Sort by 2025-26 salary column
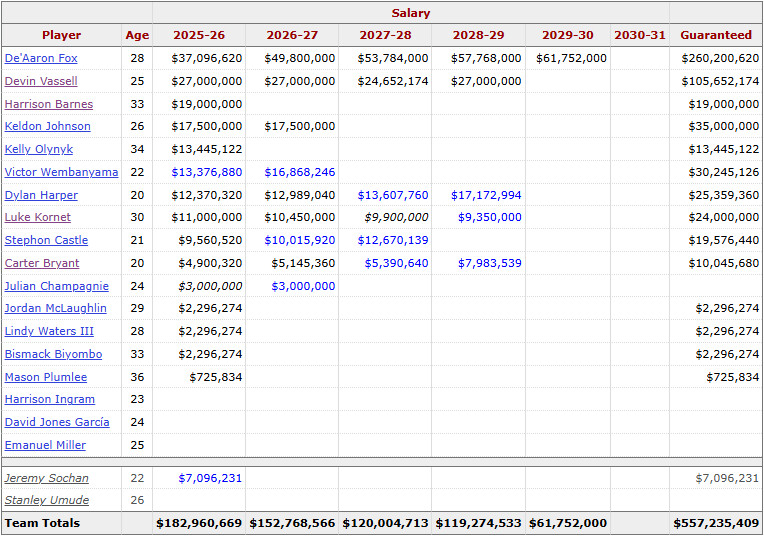This screenshot has height=537, width=764. tap(199, 35)
